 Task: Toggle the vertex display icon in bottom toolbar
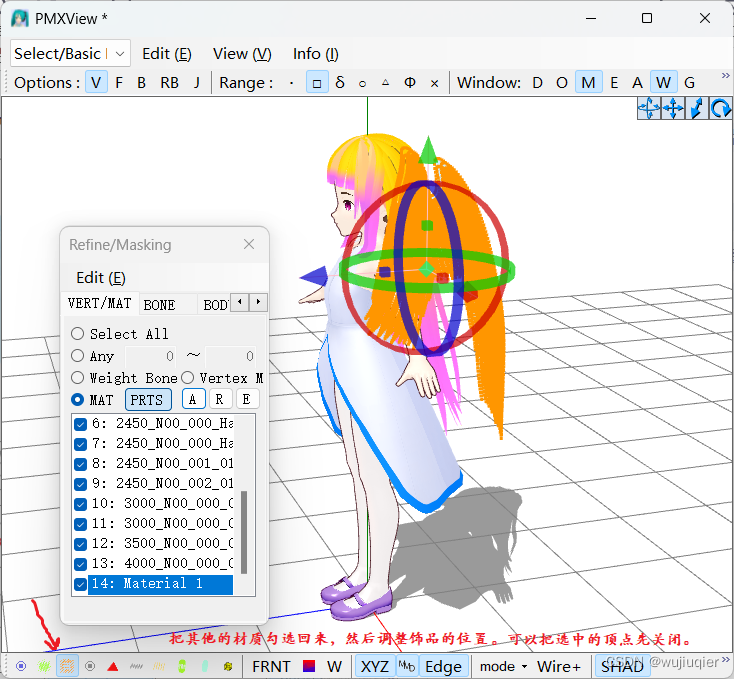coord(21,666)
